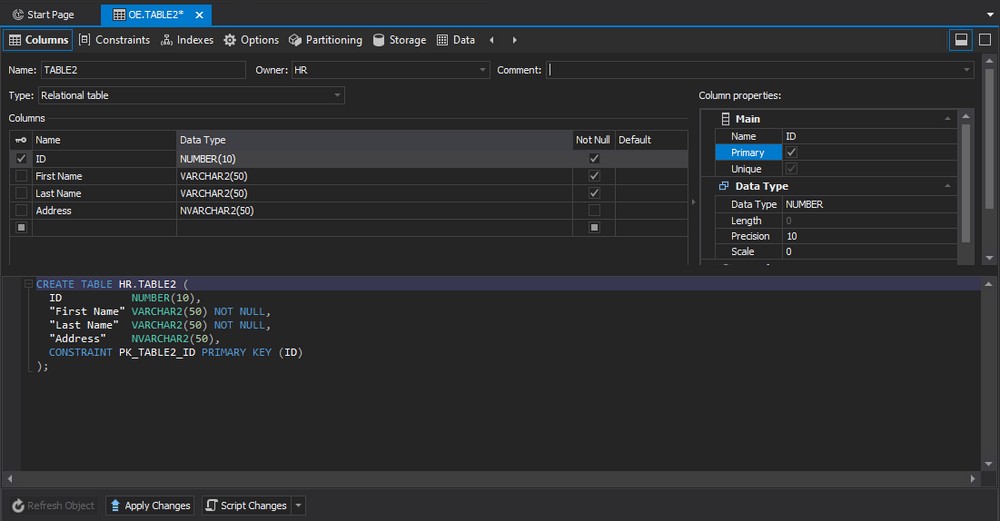Click the table icon on OE.TABLE2 tab
Viewport: 1000px width, 521px height.
click(x=119, y=15)
